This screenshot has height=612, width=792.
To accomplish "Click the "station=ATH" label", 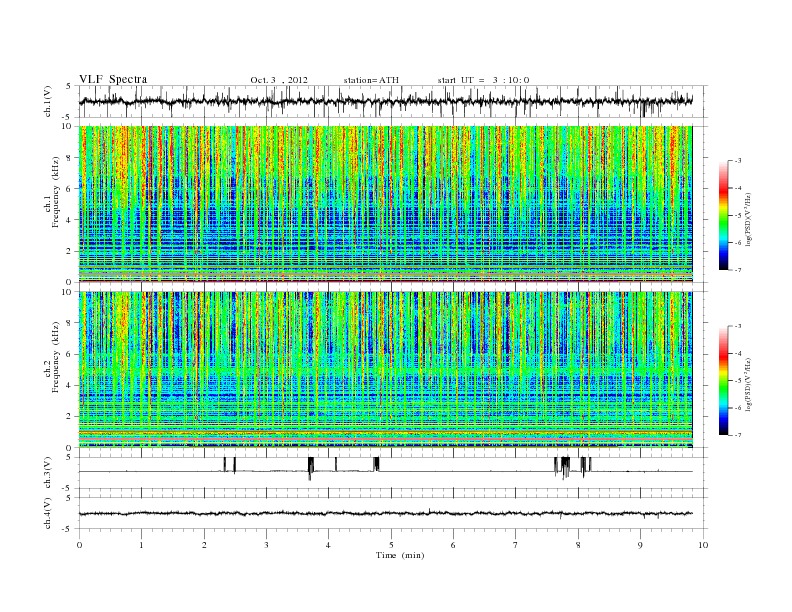I will coord(371,80).
